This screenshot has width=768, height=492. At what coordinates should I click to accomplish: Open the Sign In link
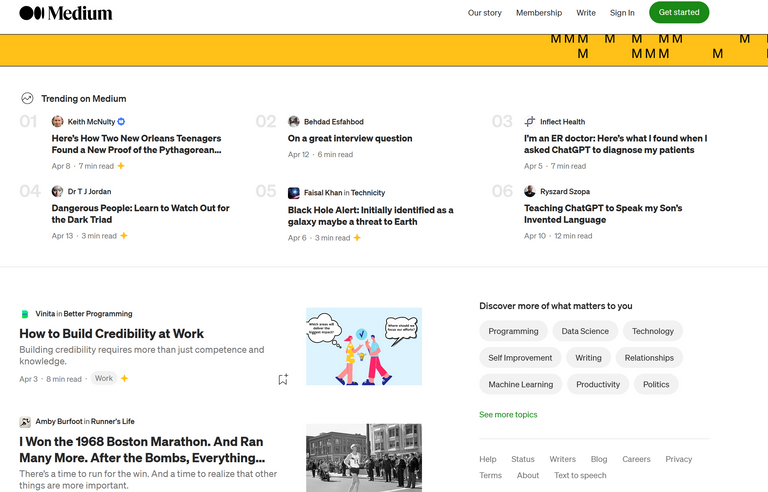pos(622,13)
